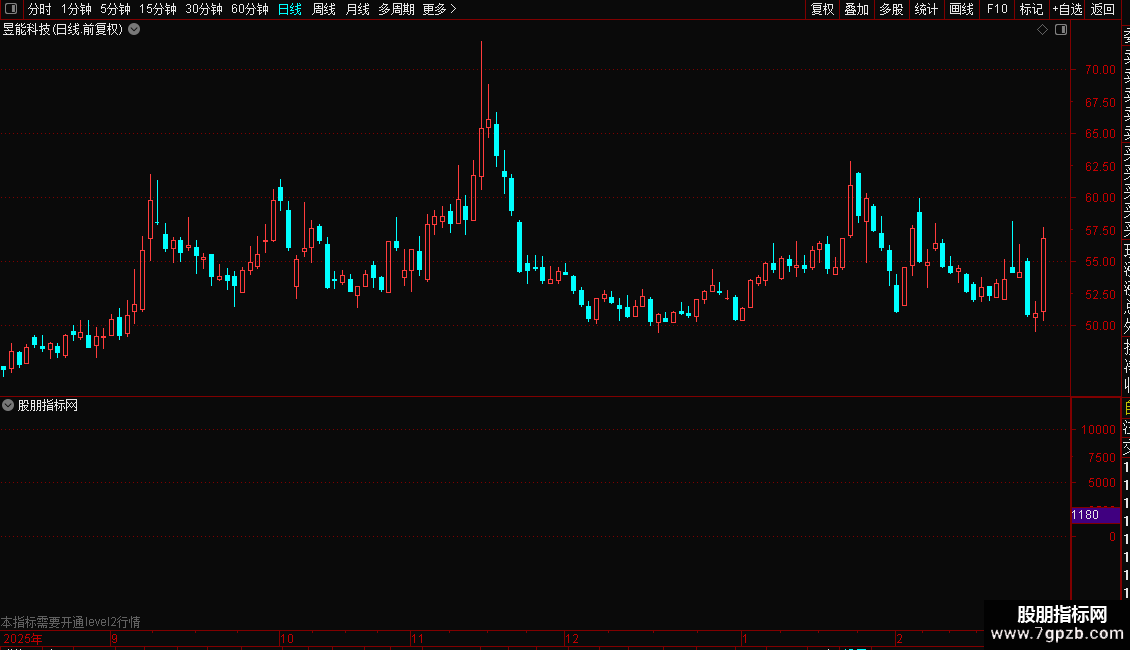Screen dimensions: 1130x650
Task: Click the 股朋指标网 indicator name
Action: click(x=48, y=406)
